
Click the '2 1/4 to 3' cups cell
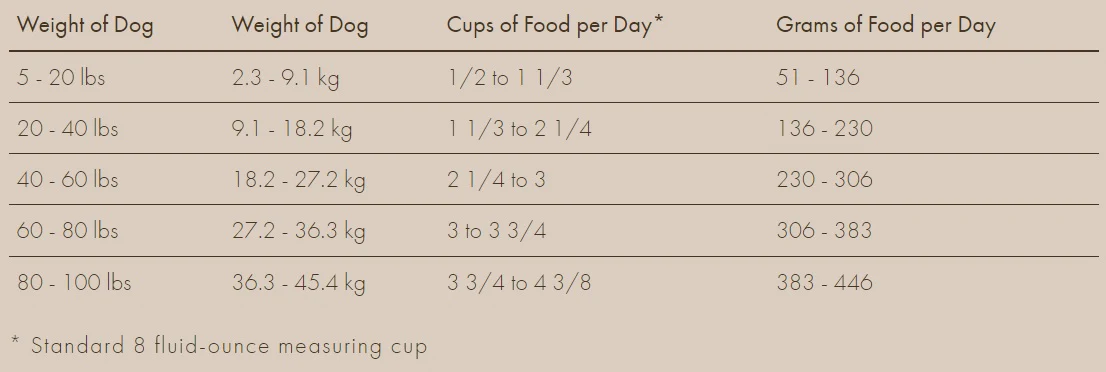click(497, 179)
